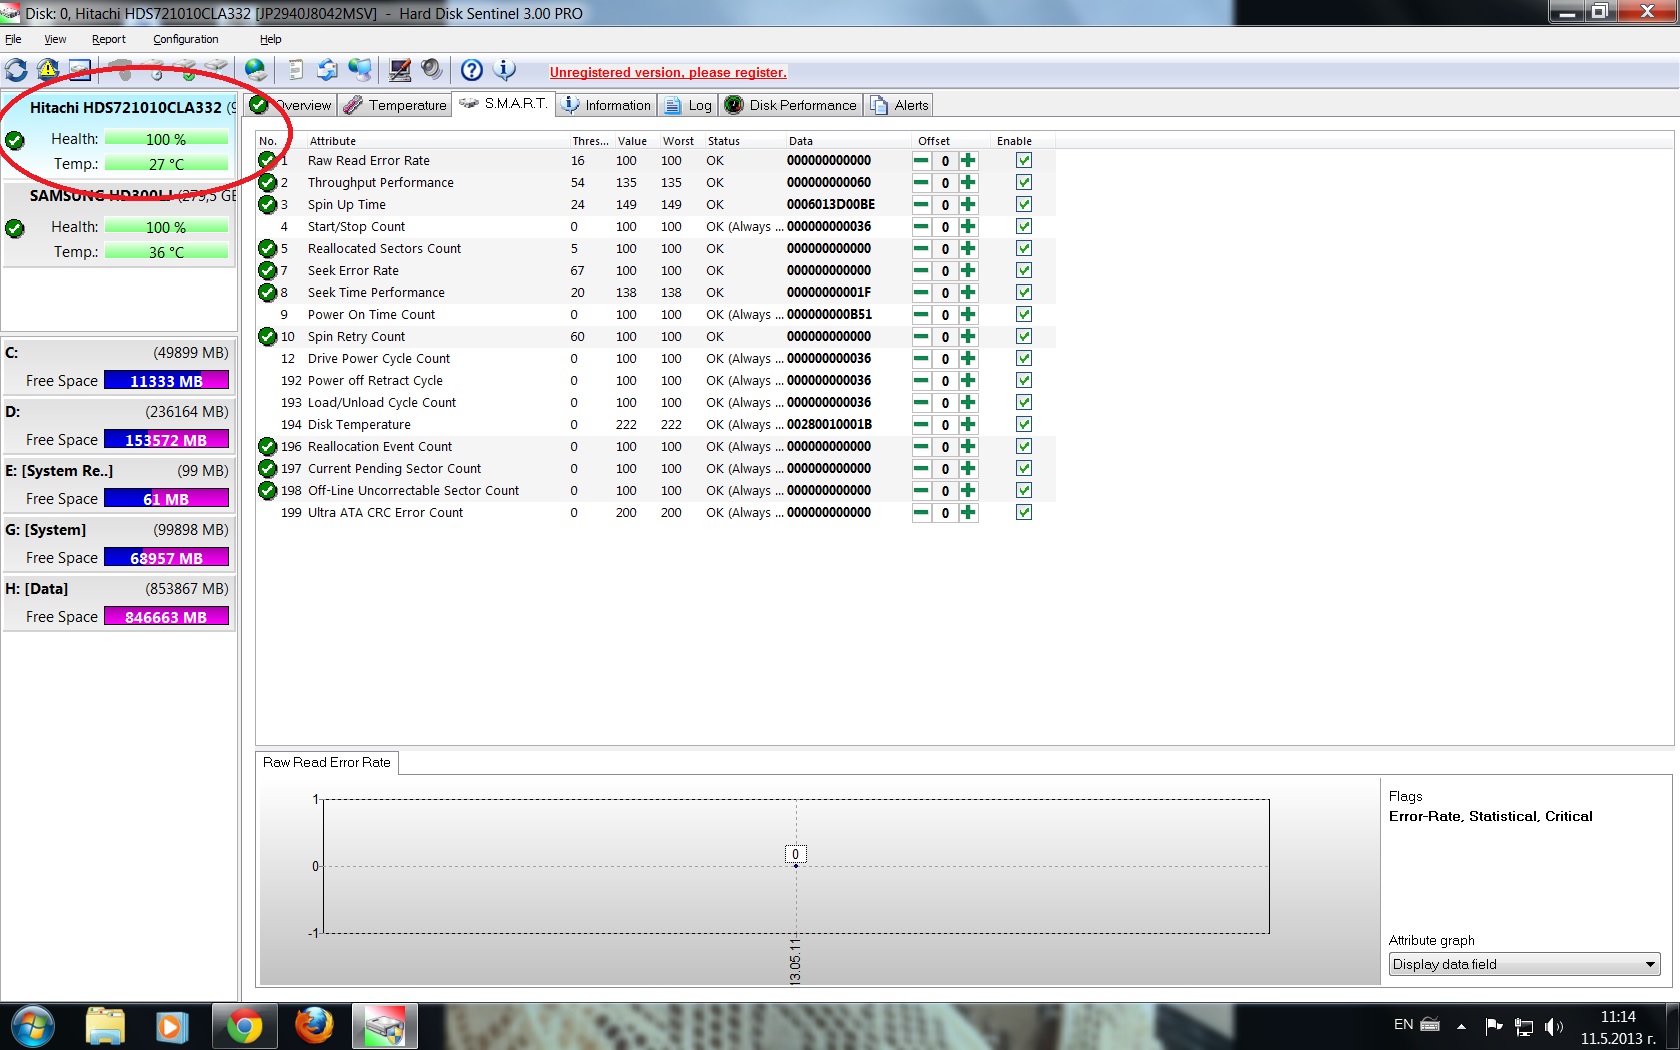Increase offset for Power On Time Count
This screenshot has width=1680, height=1050.
[x=968, y=315]
